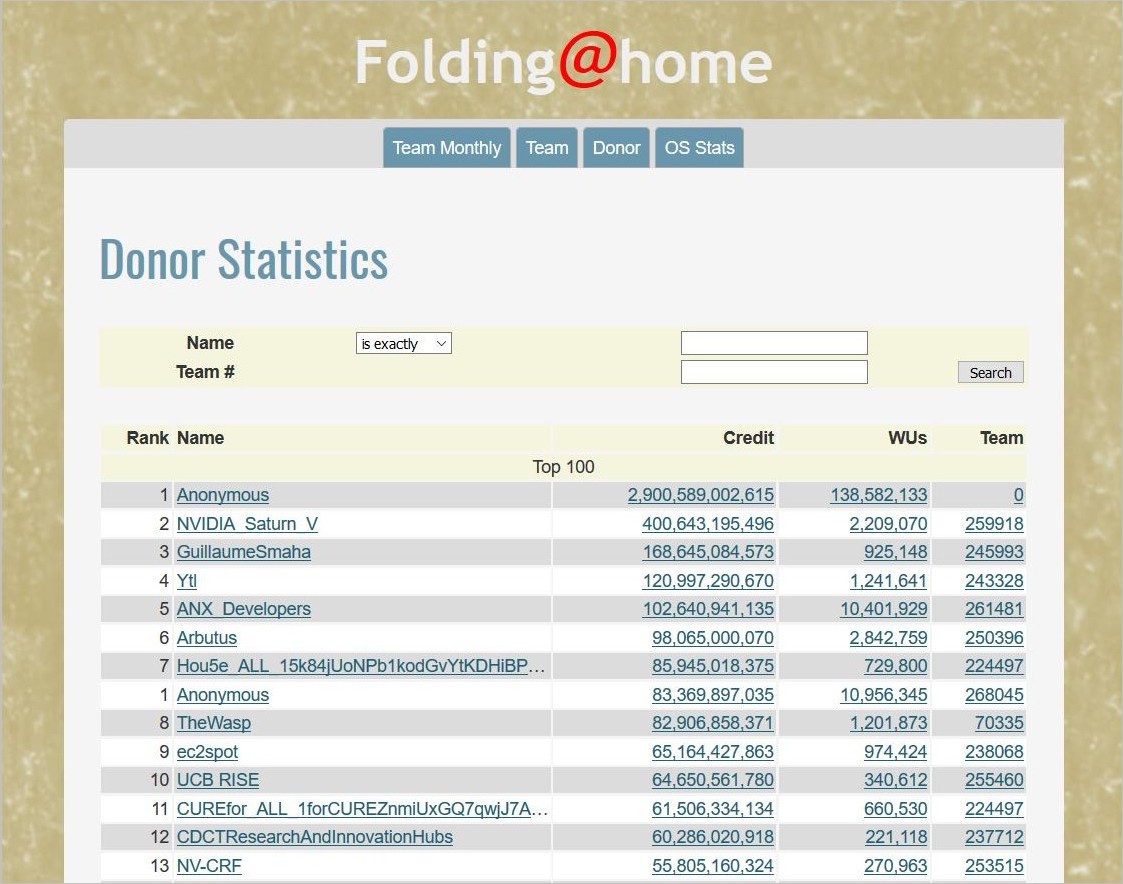Viewport: 1123px width, 884px height.
Task: Click the Arbutus donor link
Action: point(206,638)
